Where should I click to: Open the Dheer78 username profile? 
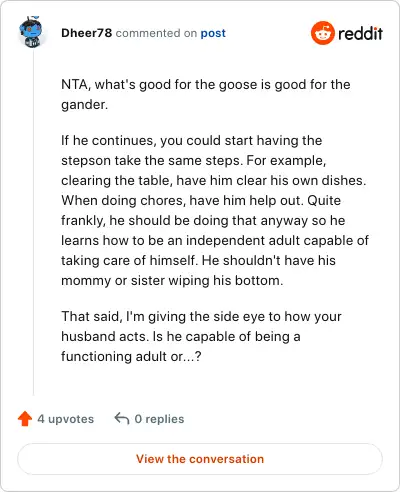pyautogui.click(x=86, y=33)
